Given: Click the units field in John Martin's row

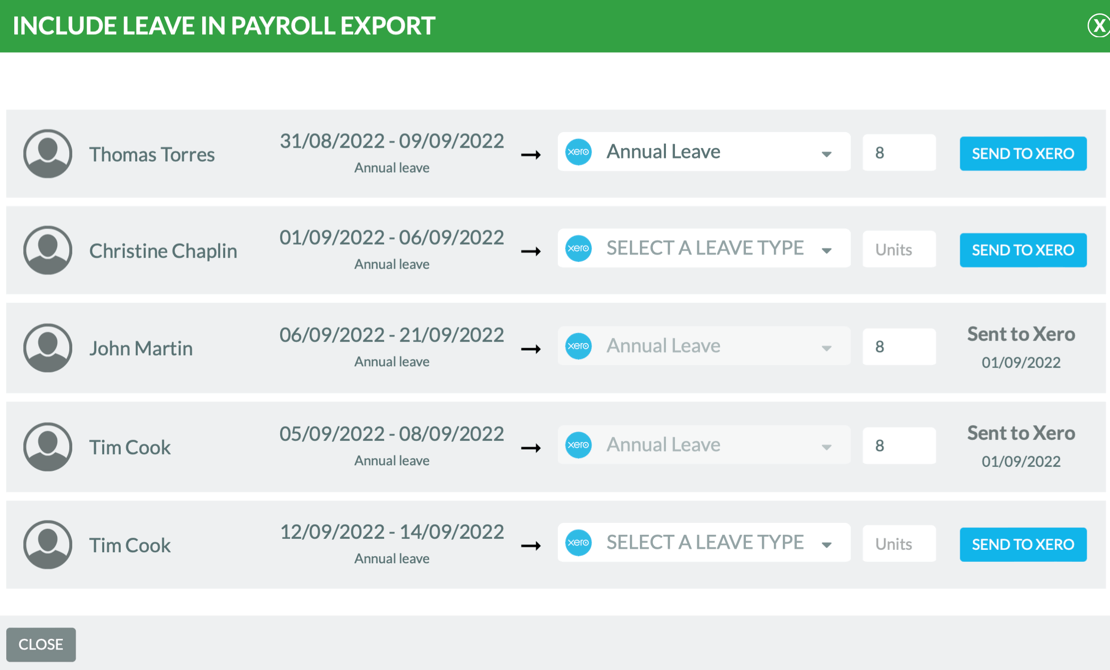Looking at the screenshot, I should pyautogui.click(x=899, y=347).
